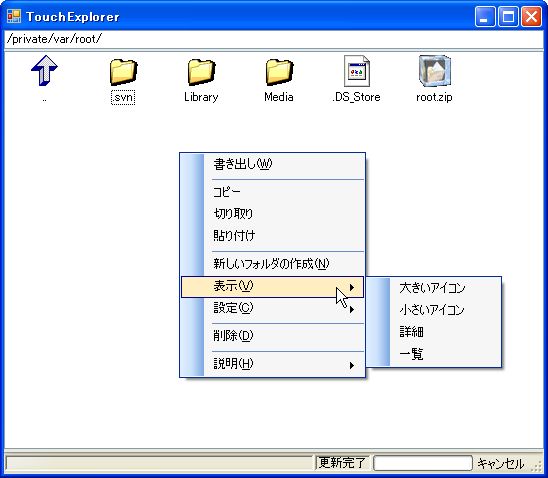Expand the 説明(H) submenu arrow
Image resolution: width=548 pixels, height=478 pixels.
pos(352,365)
